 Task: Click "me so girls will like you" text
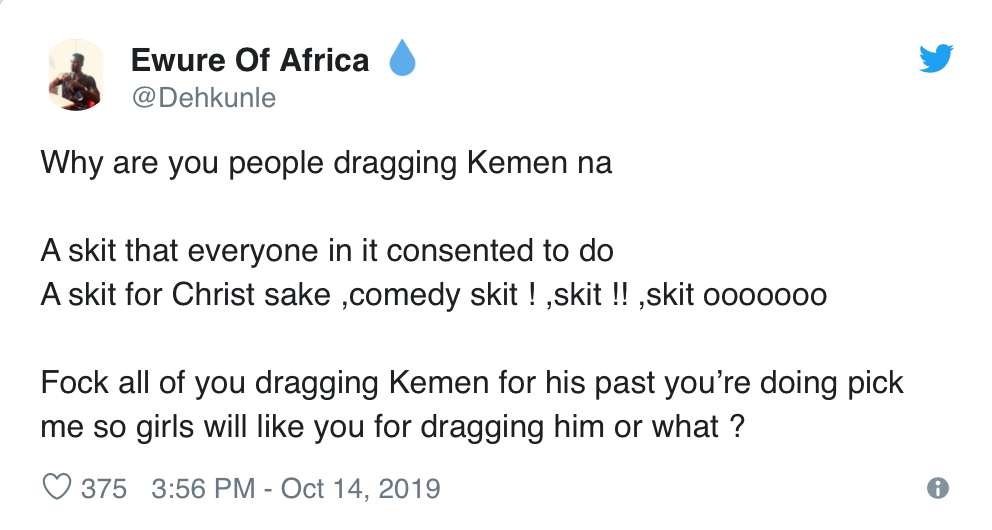coord(196,426)
